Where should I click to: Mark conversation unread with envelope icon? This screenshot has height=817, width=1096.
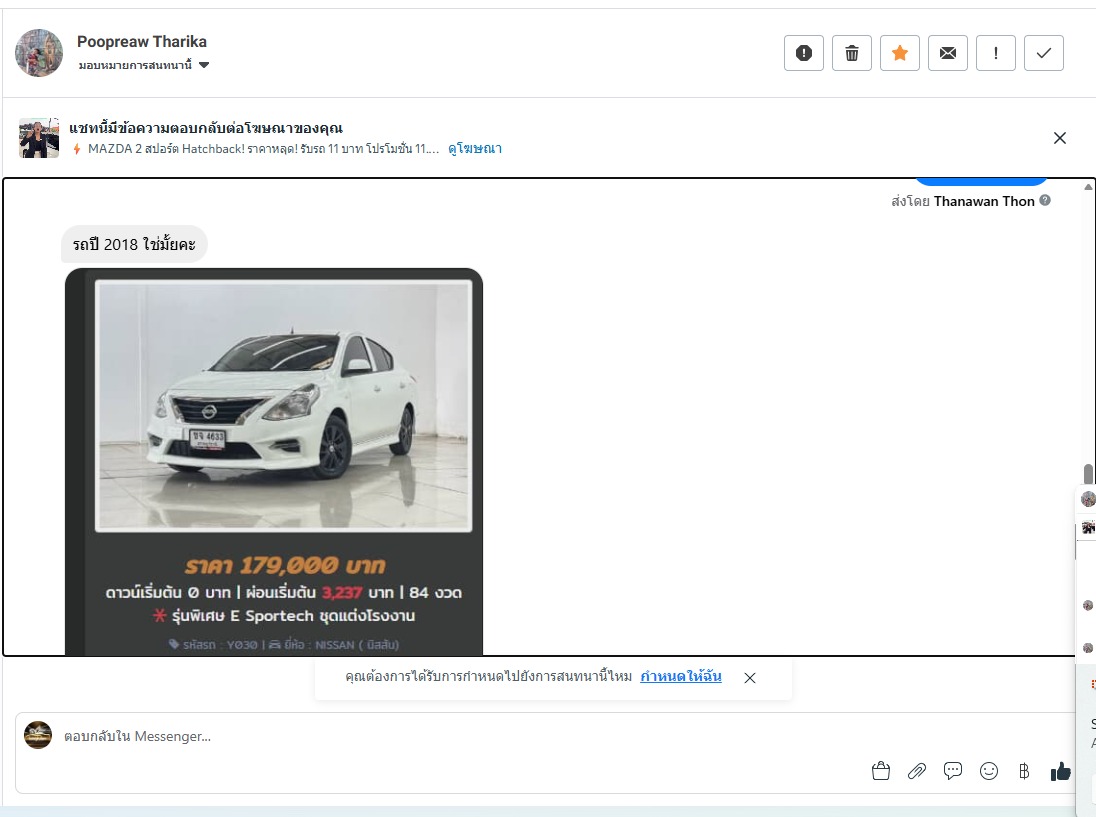pos(947,53)
